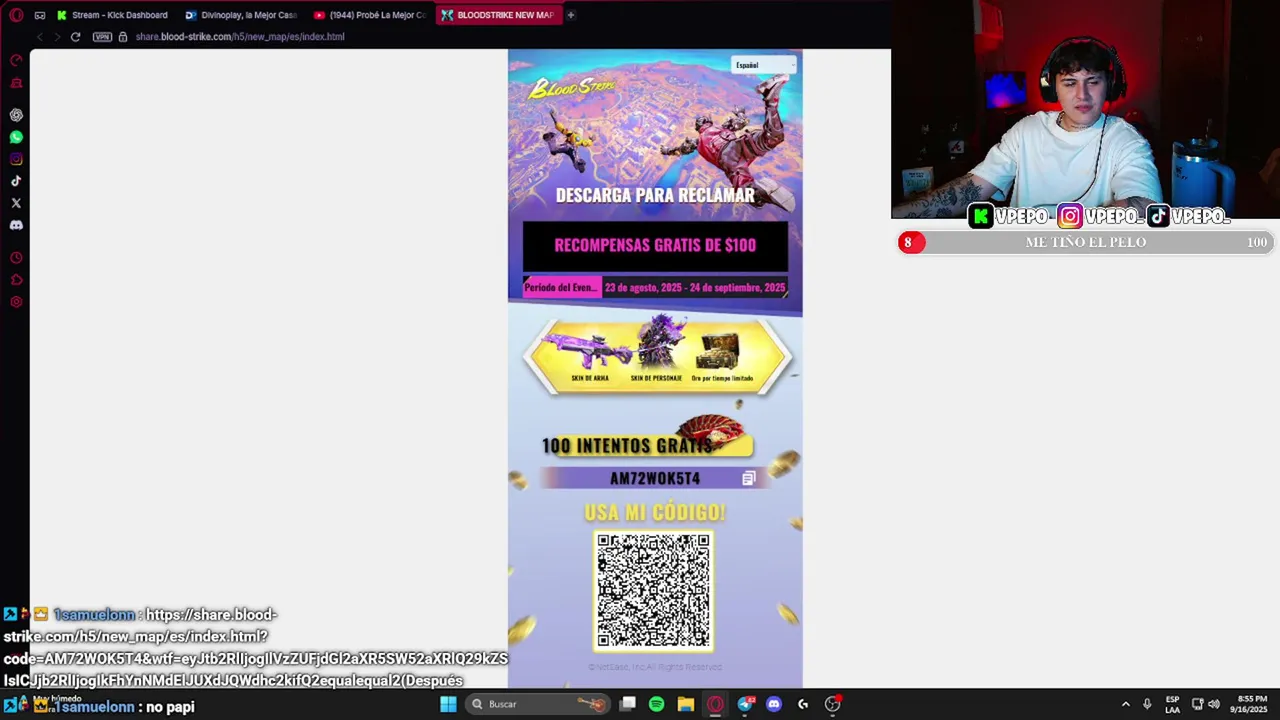Open WhatsApp from the sidebar
This screenshot has width=1280, height=720.
pos(16,137)
